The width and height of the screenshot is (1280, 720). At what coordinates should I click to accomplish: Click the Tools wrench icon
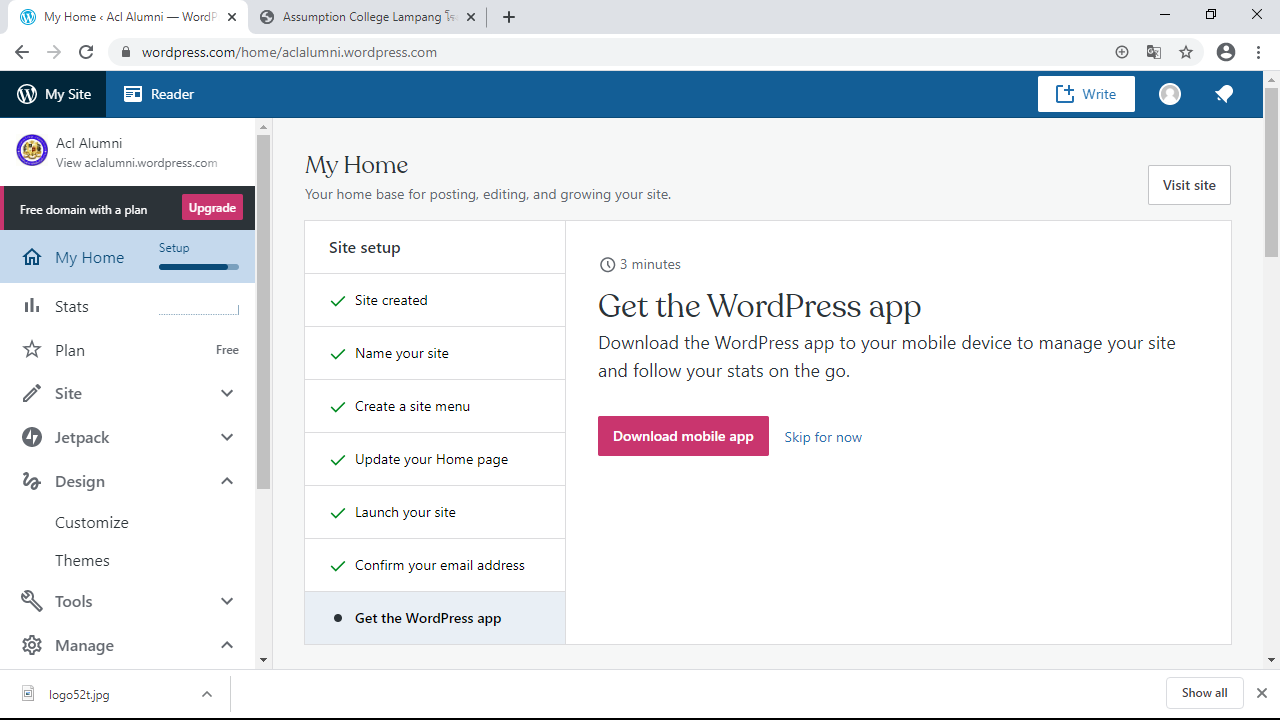(x=32, y=601)
